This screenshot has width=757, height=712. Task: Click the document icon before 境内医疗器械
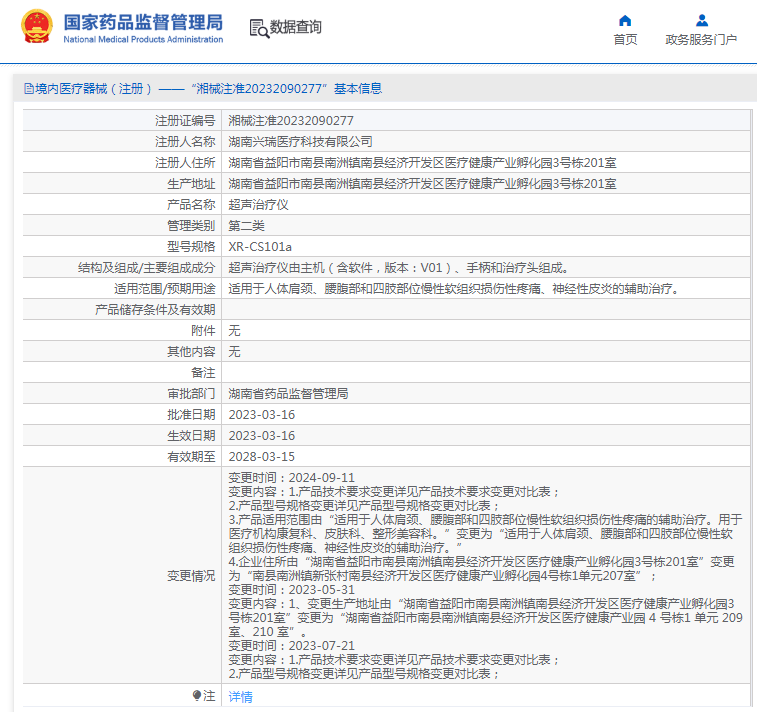[28, 89]
